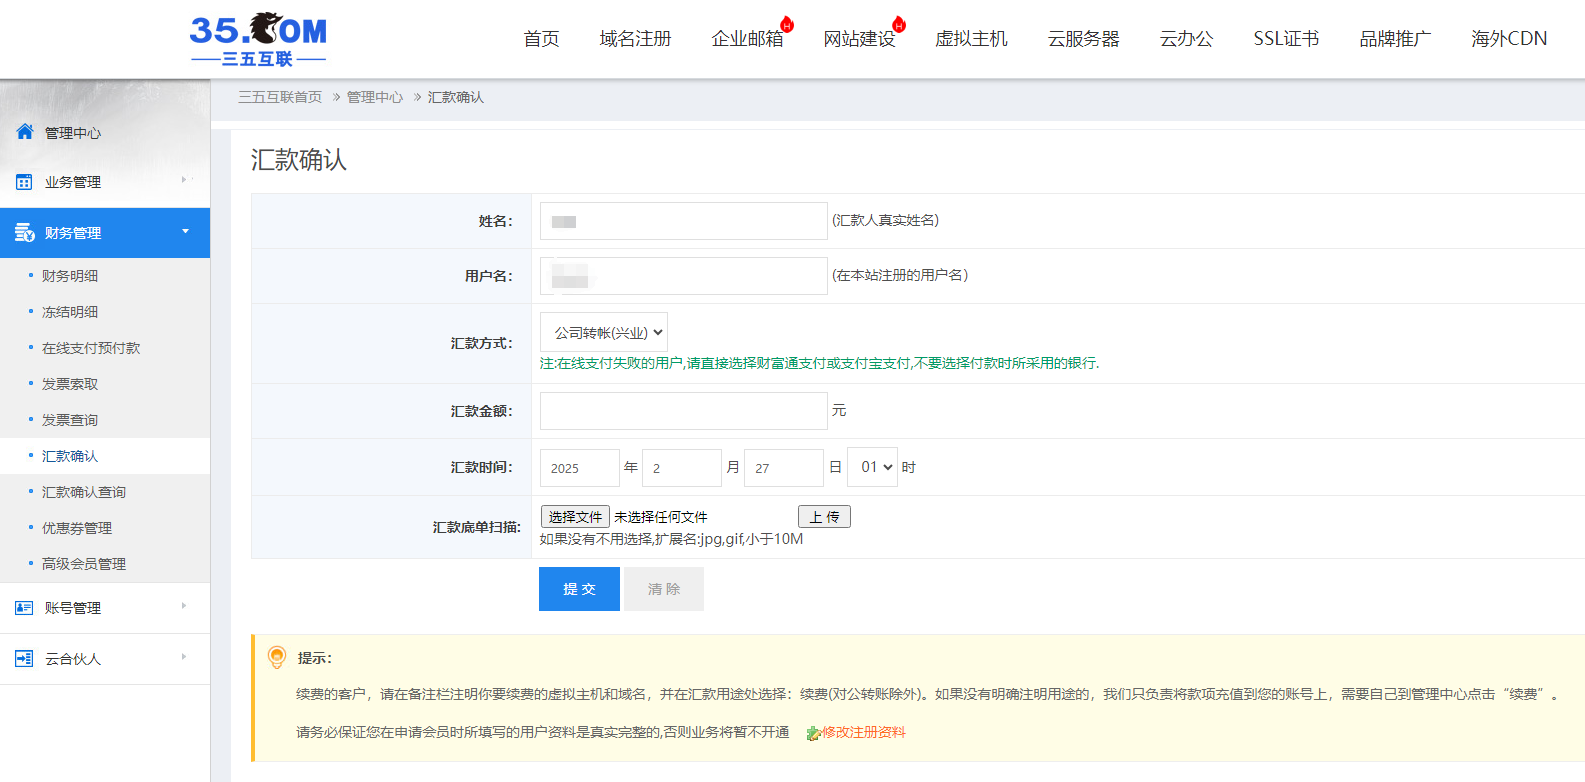The image size is (1585, 782).
Task: Click the 业务管理 calendar icon
Action: (25, 182)
